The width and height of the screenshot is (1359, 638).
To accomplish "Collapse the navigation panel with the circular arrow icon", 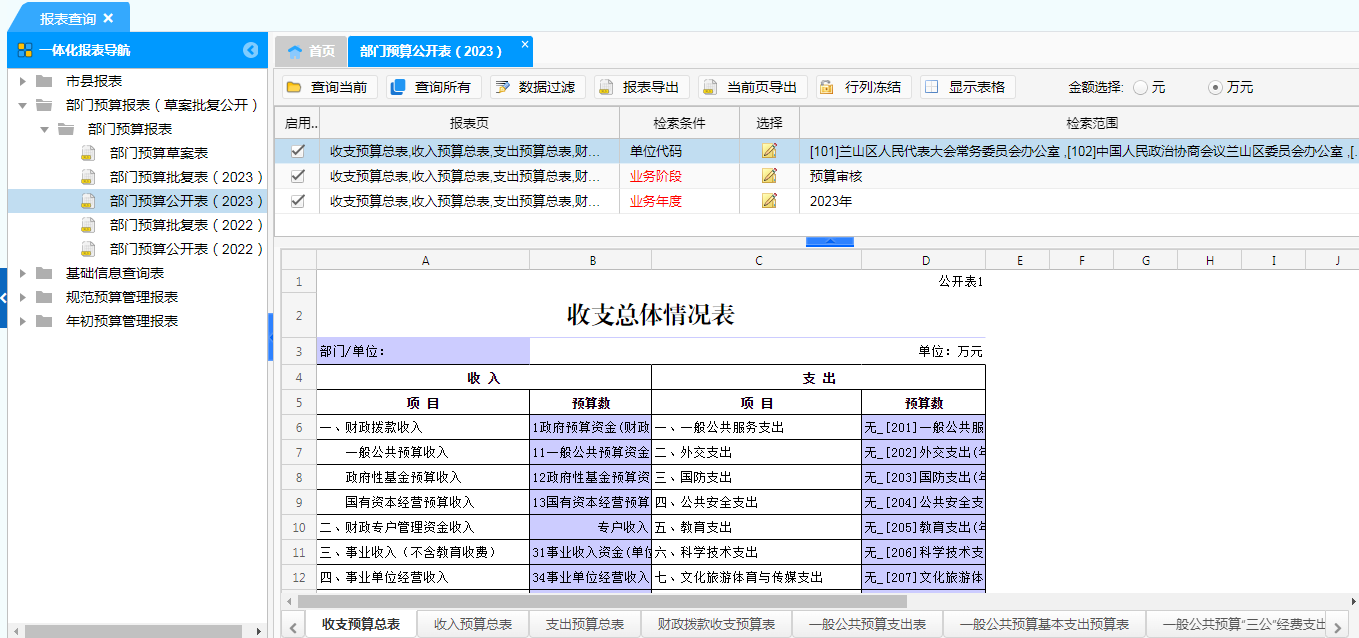I will [x=251, y=50].
